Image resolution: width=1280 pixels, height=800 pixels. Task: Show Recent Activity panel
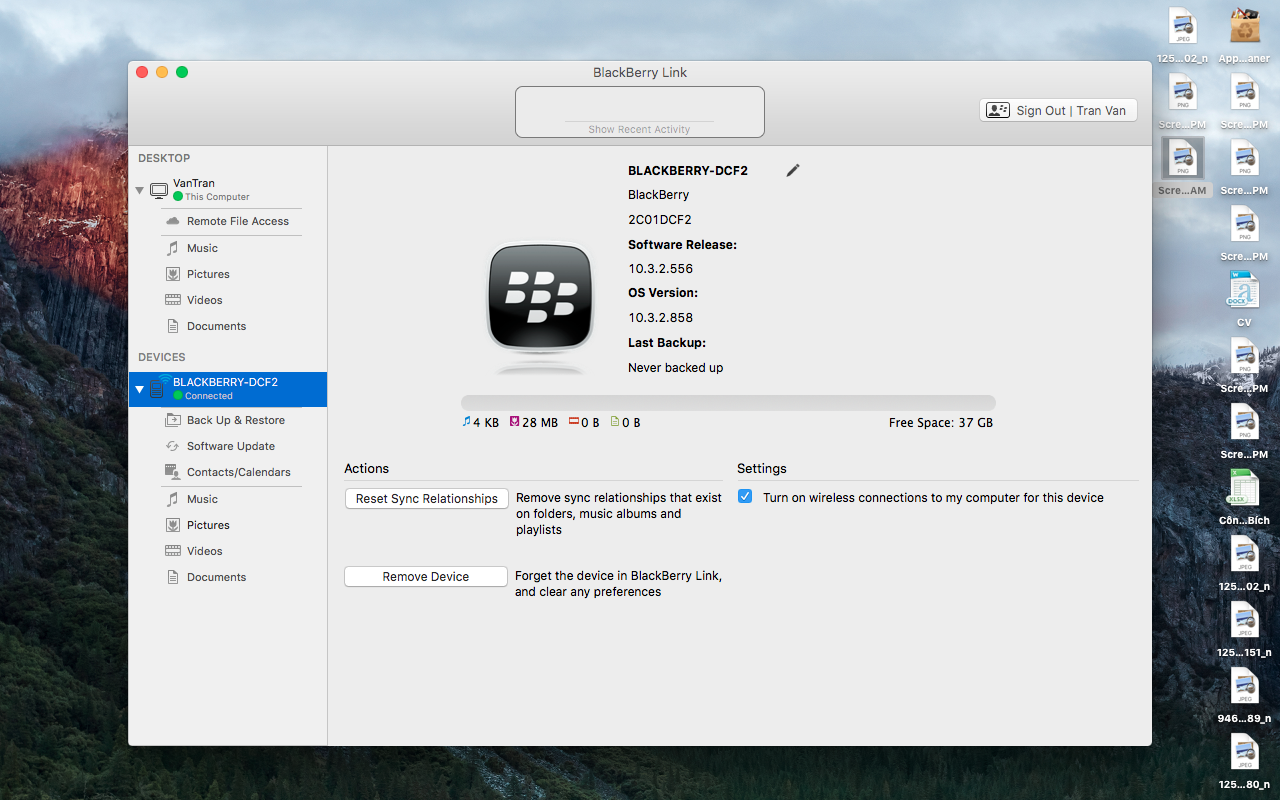point(639,129)
